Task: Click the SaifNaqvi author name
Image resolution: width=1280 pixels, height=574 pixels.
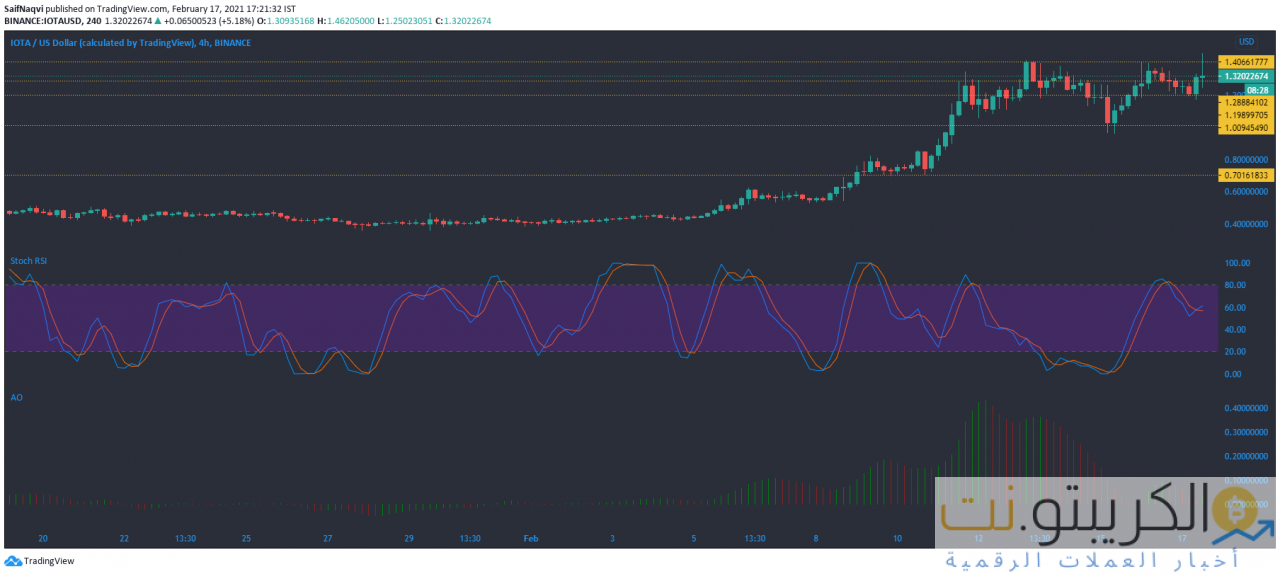Action: pyautogui.click(x=25, y=7)
